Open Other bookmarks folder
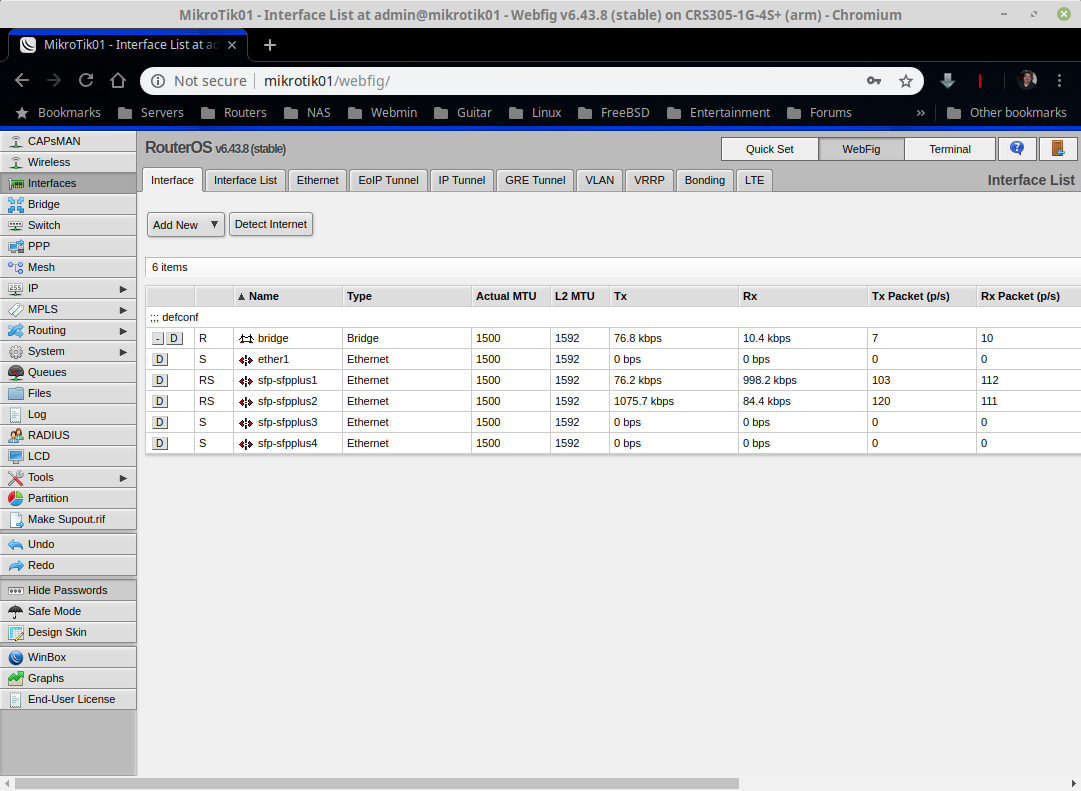The image size is (1081, 791). pos(1007,112)
